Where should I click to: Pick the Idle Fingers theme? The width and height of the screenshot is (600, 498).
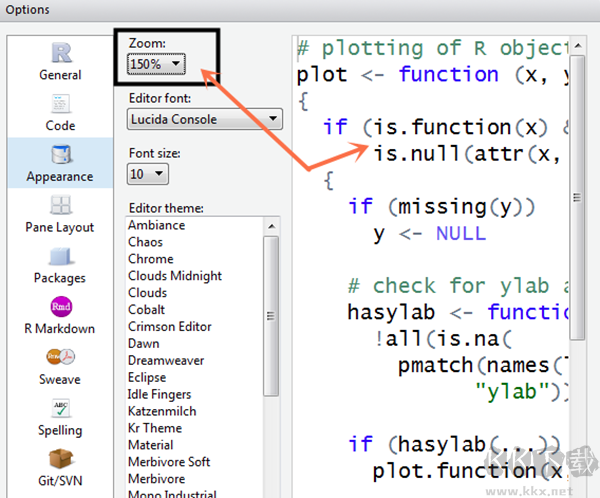point(160,395)
